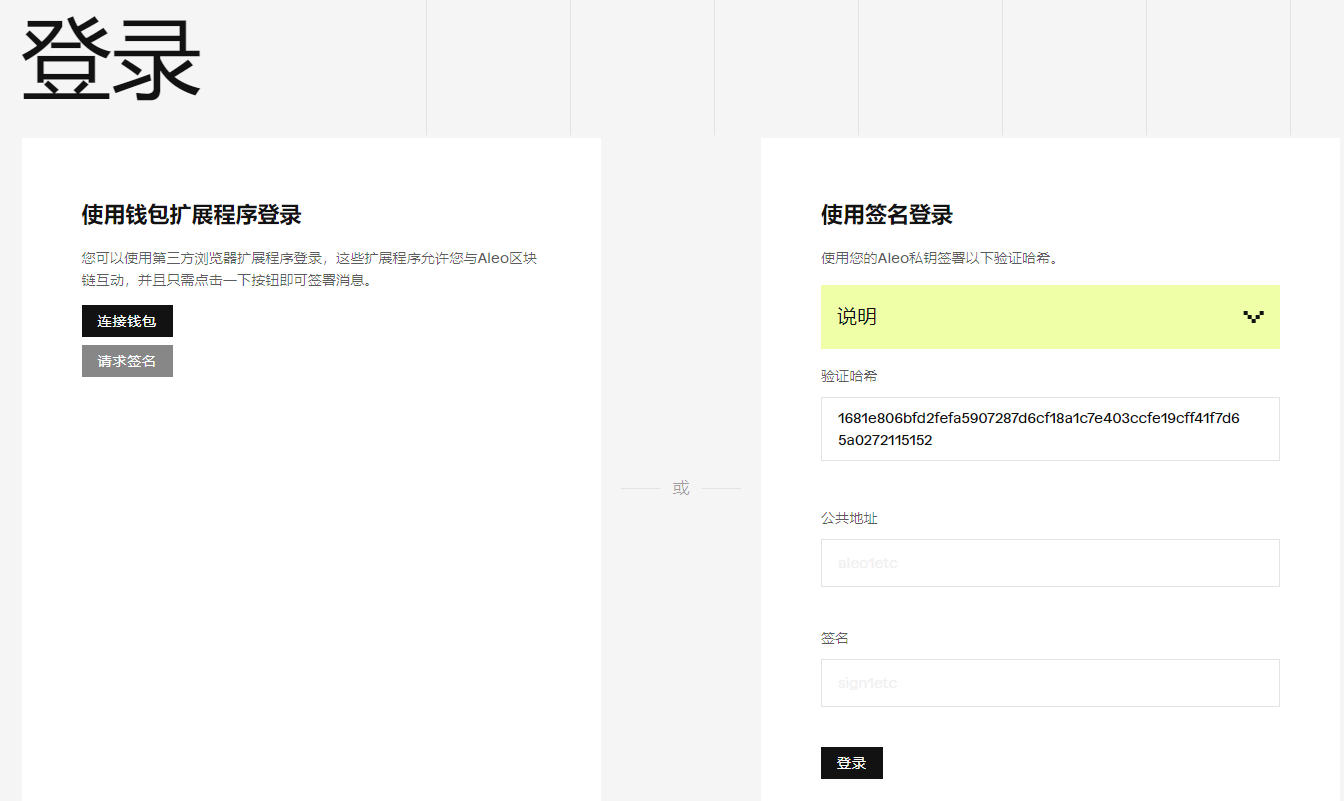Click the 验证哈希 field label
This screenshot has width=1344, height=801.
coord(849,376)
